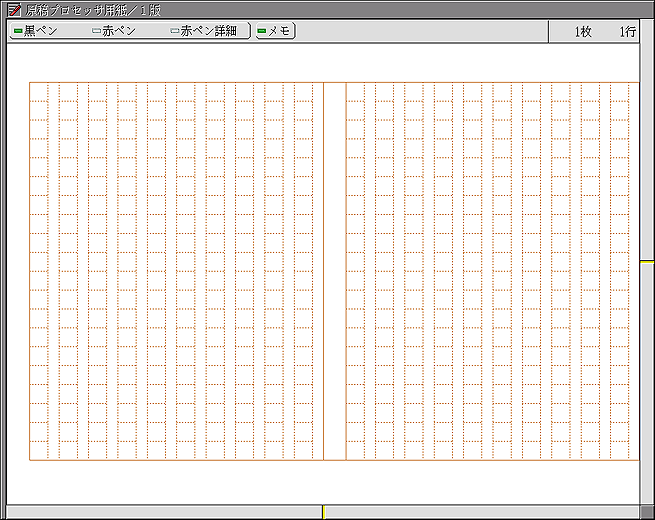Click the manuscript app icon in title bar
This screenshot has height=520, width=655.
point(14,10)
